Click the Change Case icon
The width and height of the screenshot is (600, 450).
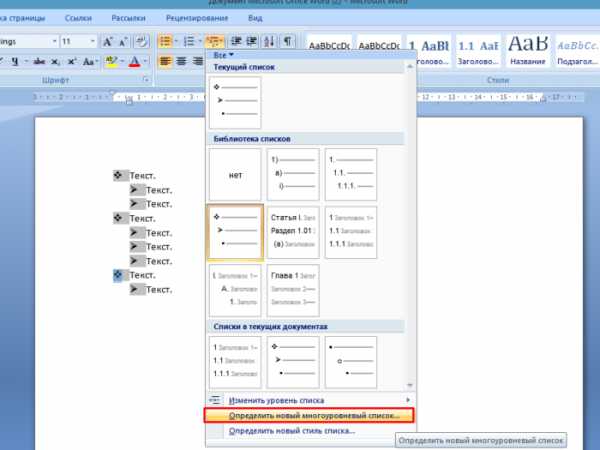coord(88,61)
